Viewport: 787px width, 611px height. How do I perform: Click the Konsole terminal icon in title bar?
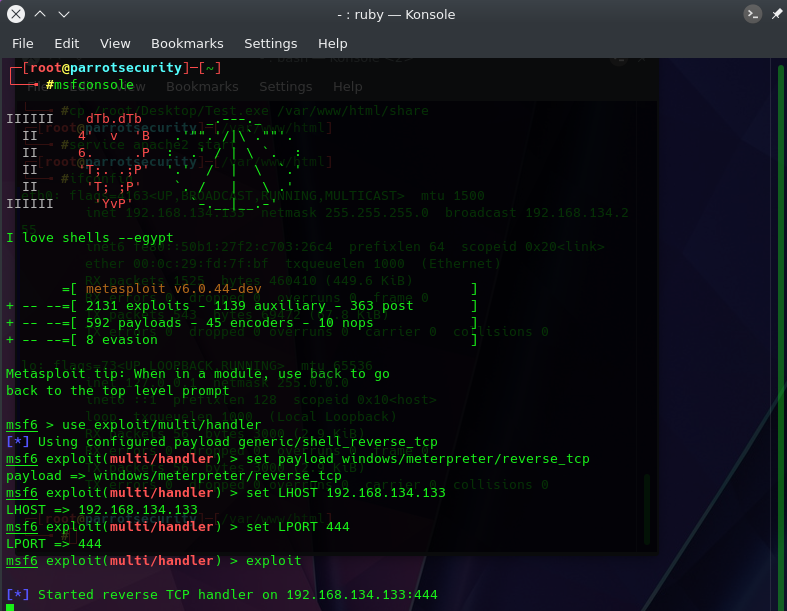tap(752, 14)
